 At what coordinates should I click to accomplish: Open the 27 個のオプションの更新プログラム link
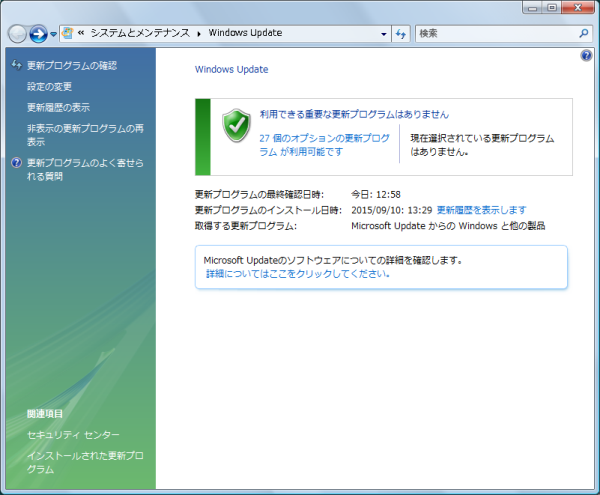(324, 145)
